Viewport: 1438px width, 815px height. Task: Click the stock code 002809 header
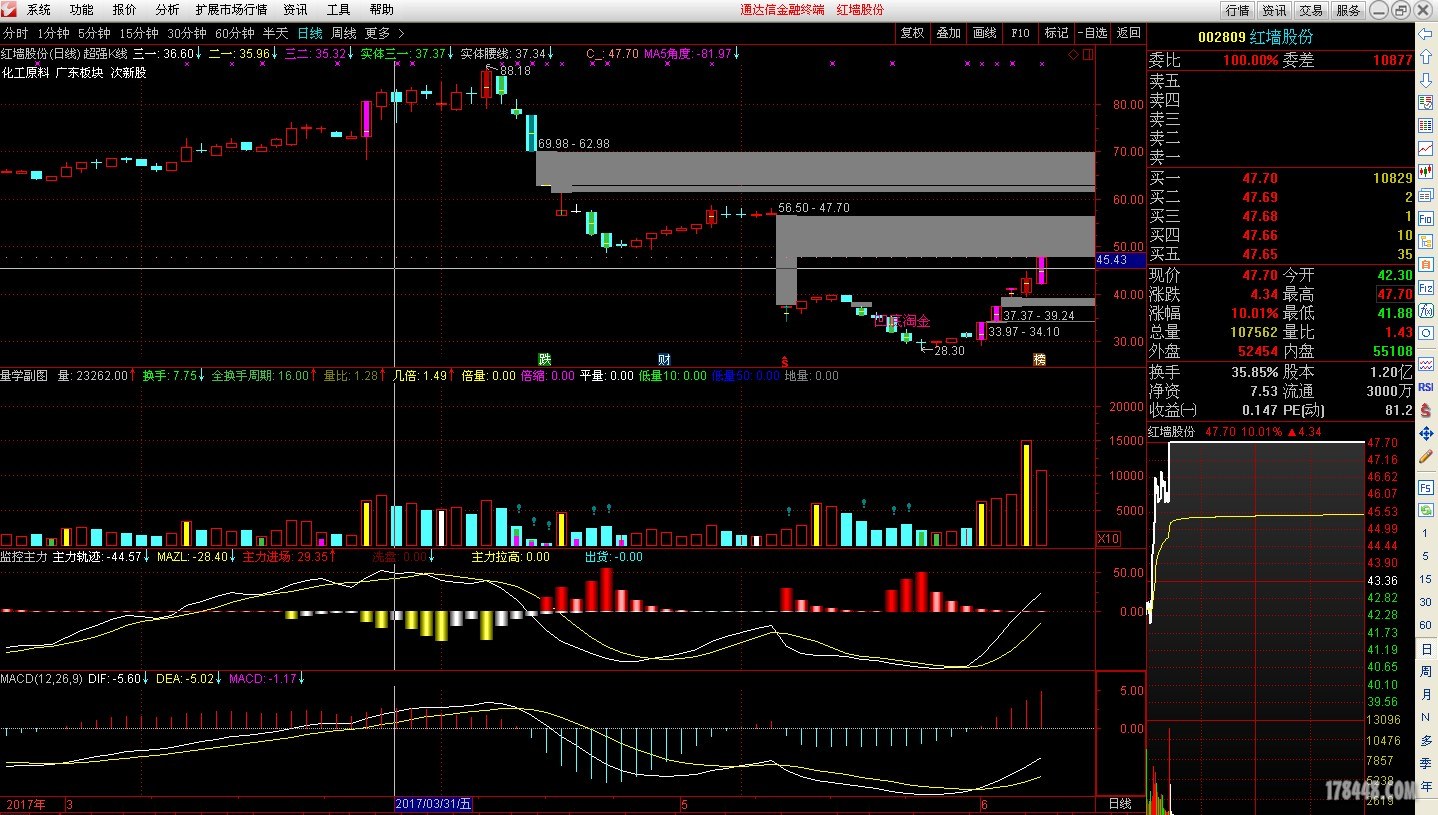[x=1220, y=36]
